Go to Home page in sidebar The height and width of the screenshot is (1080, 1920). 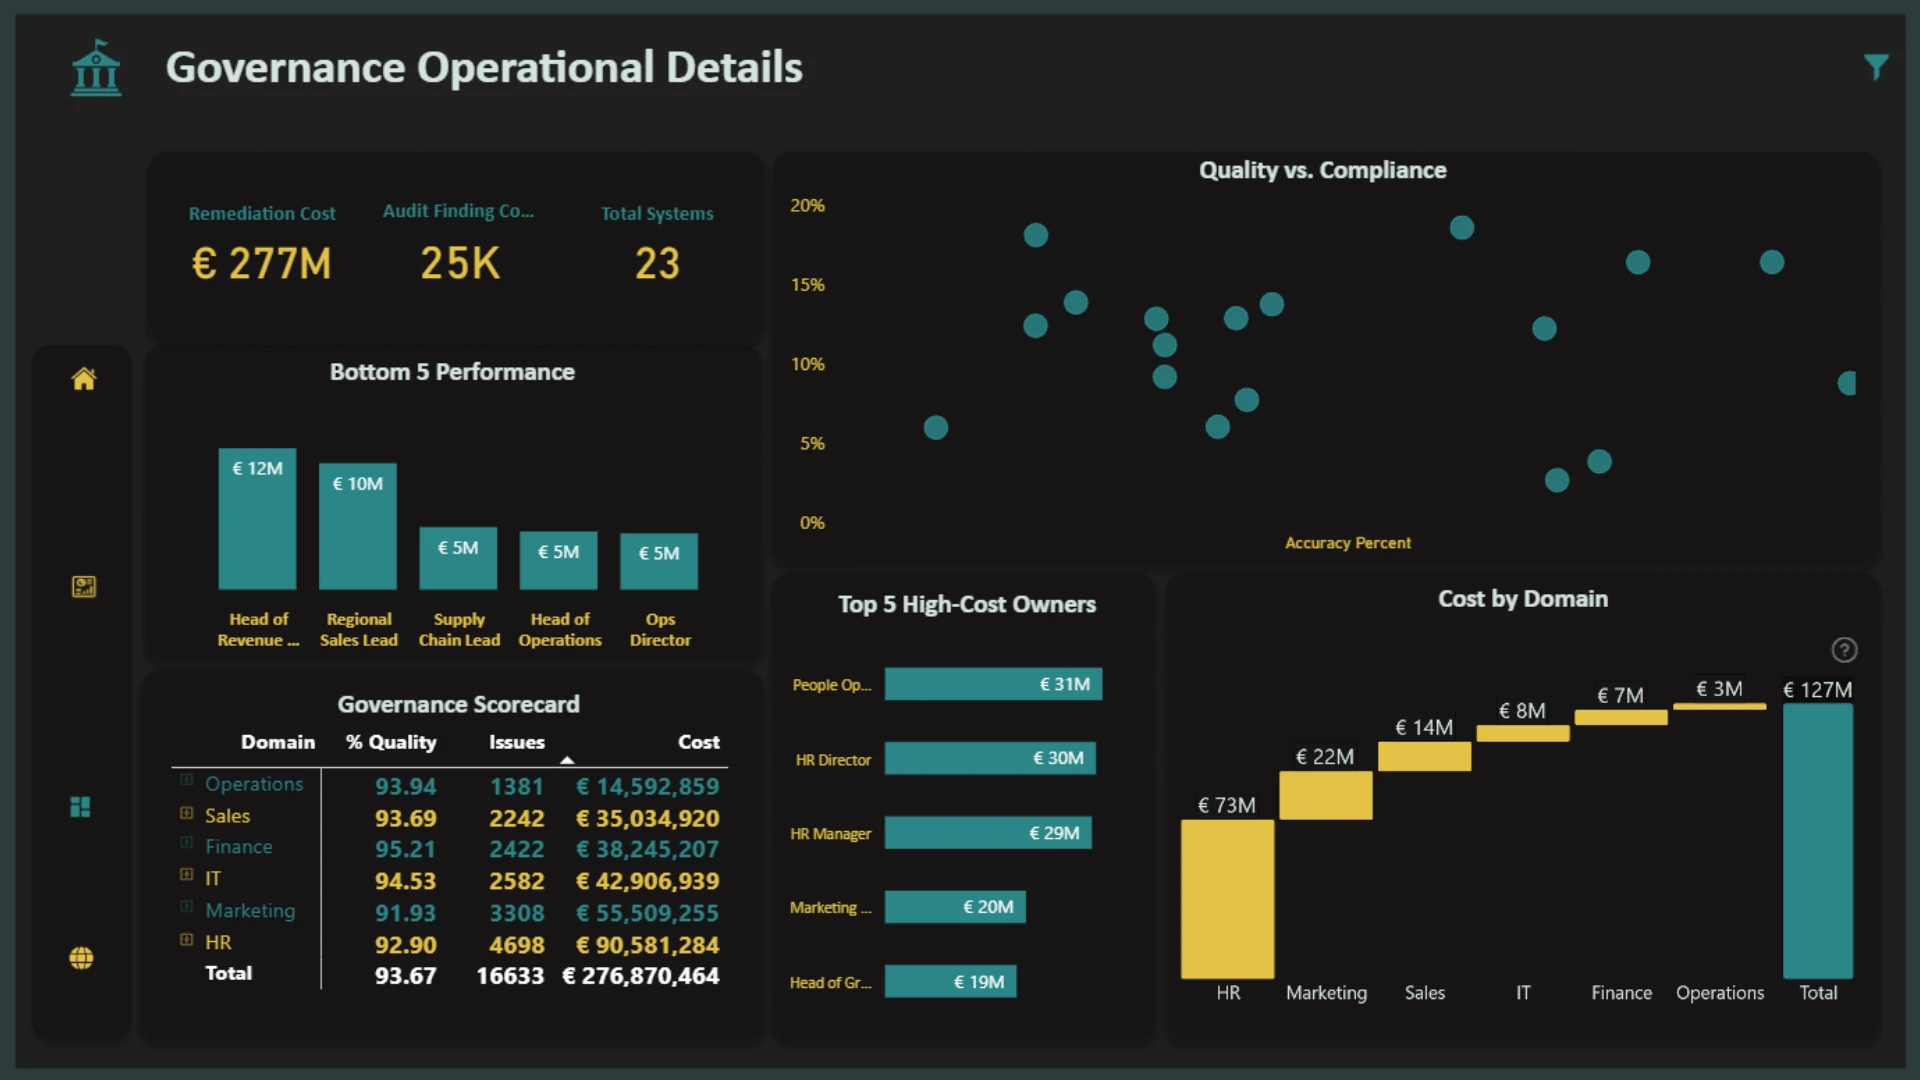[84, 379]
